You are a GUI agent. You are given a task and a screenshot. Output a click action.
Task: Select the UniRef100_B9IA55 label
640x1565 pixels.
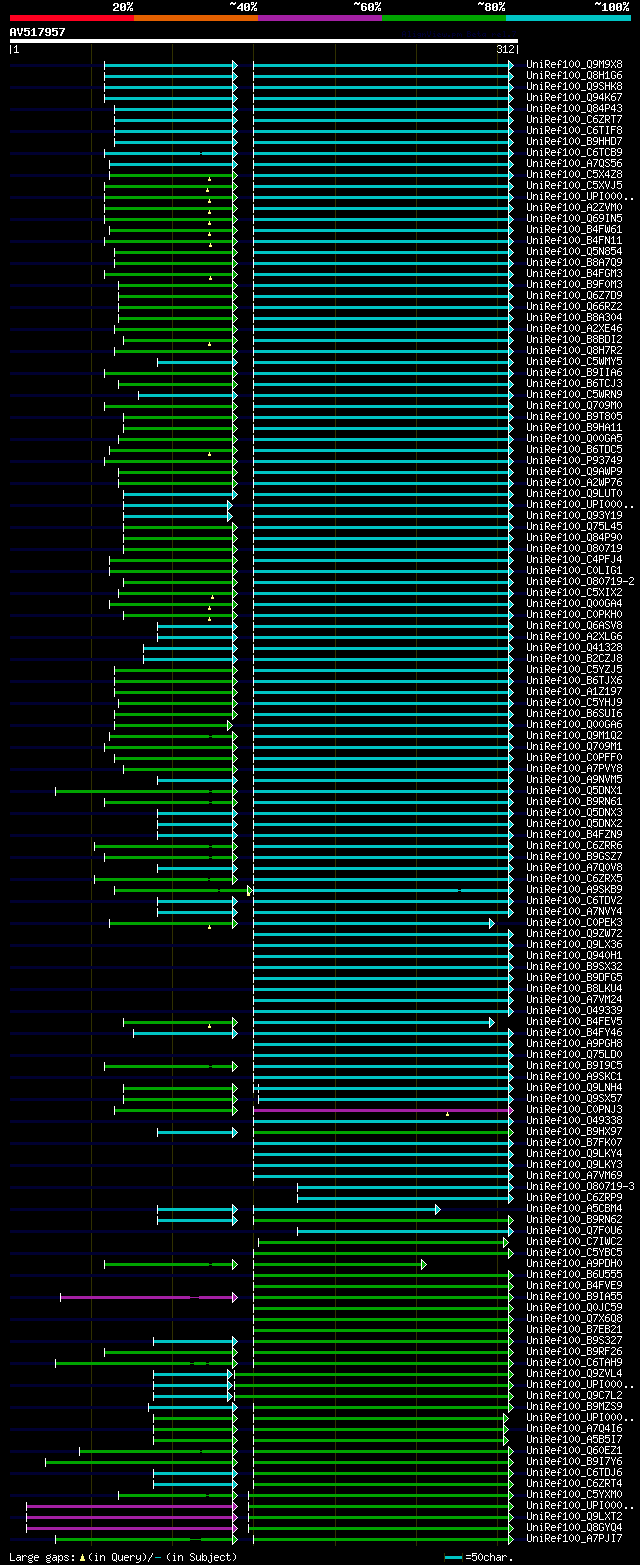(x=574, y=1296)
